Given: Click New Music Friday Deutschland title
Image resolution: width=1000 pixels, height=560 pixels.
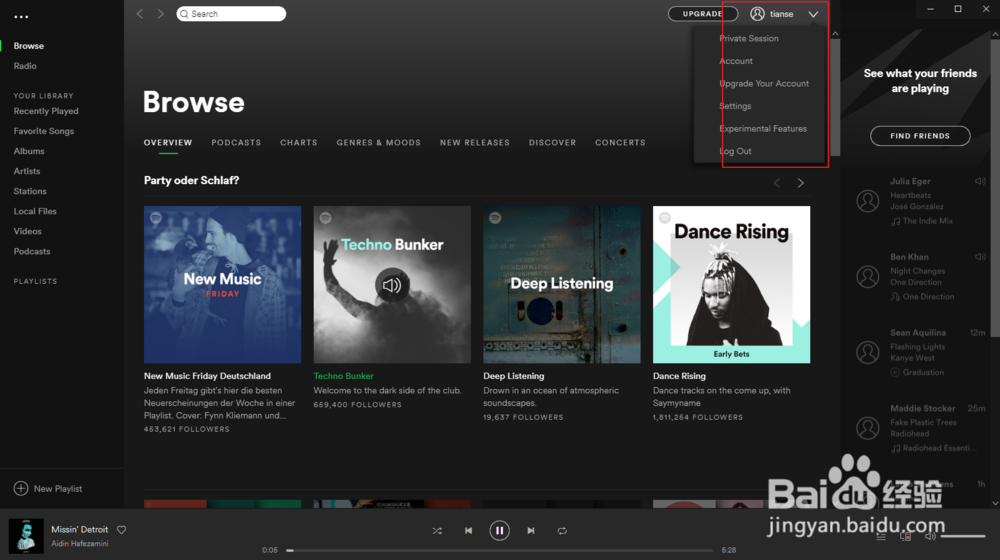Looking at the screenshot, I should 207,376.
